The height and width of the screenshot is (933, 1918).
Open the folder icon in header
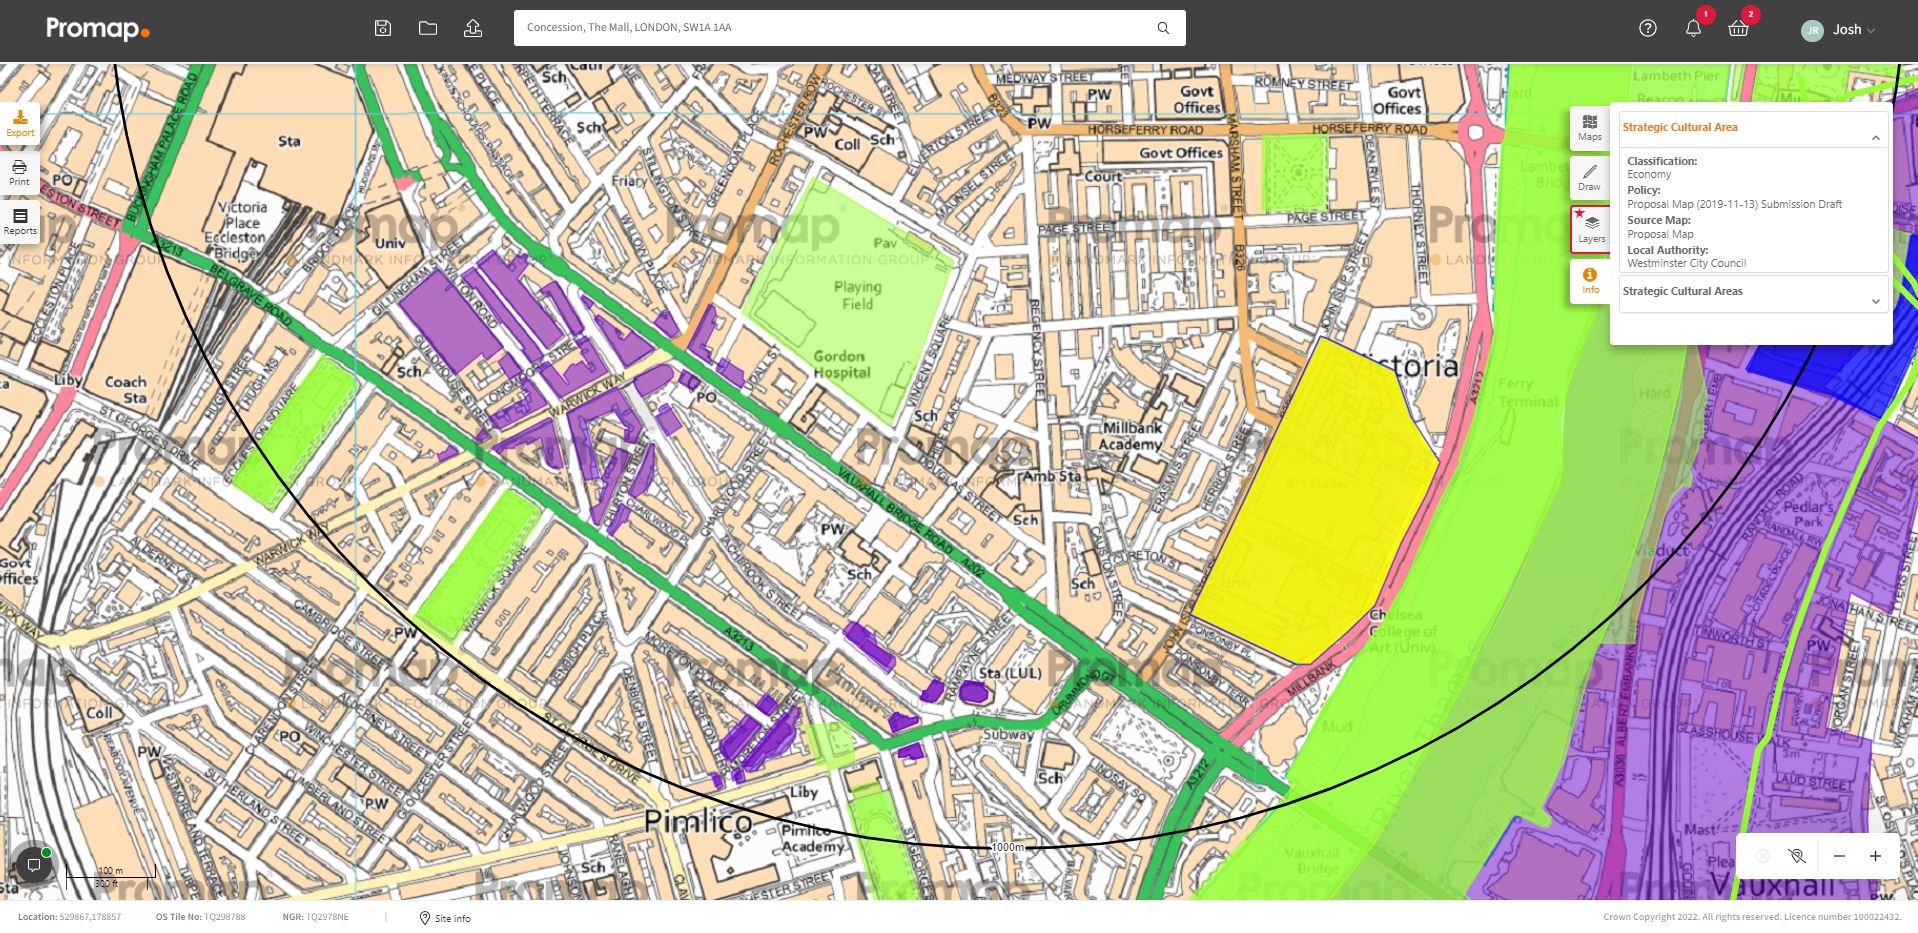tap(428, 28)
